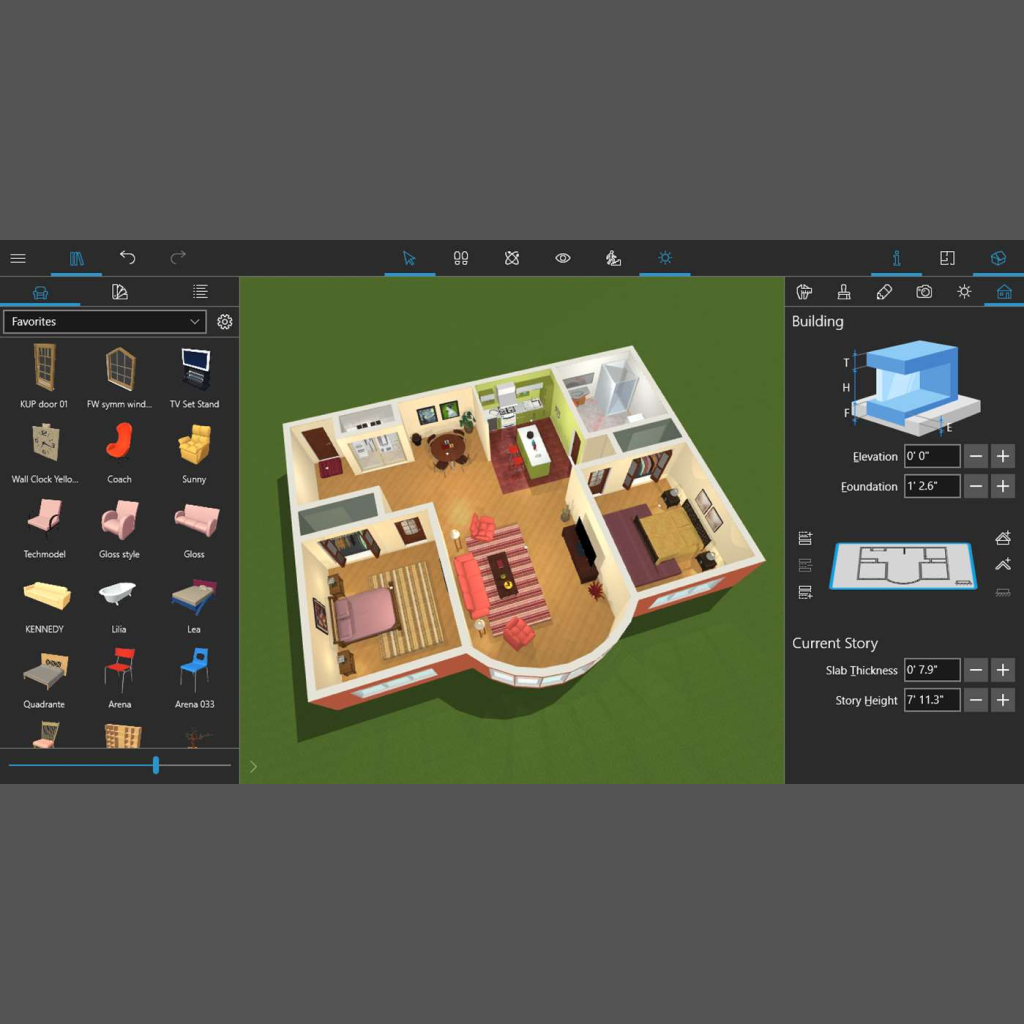Open the Building tab on right panel
1024x1024 pixels.
click(x=1004, y=291)
